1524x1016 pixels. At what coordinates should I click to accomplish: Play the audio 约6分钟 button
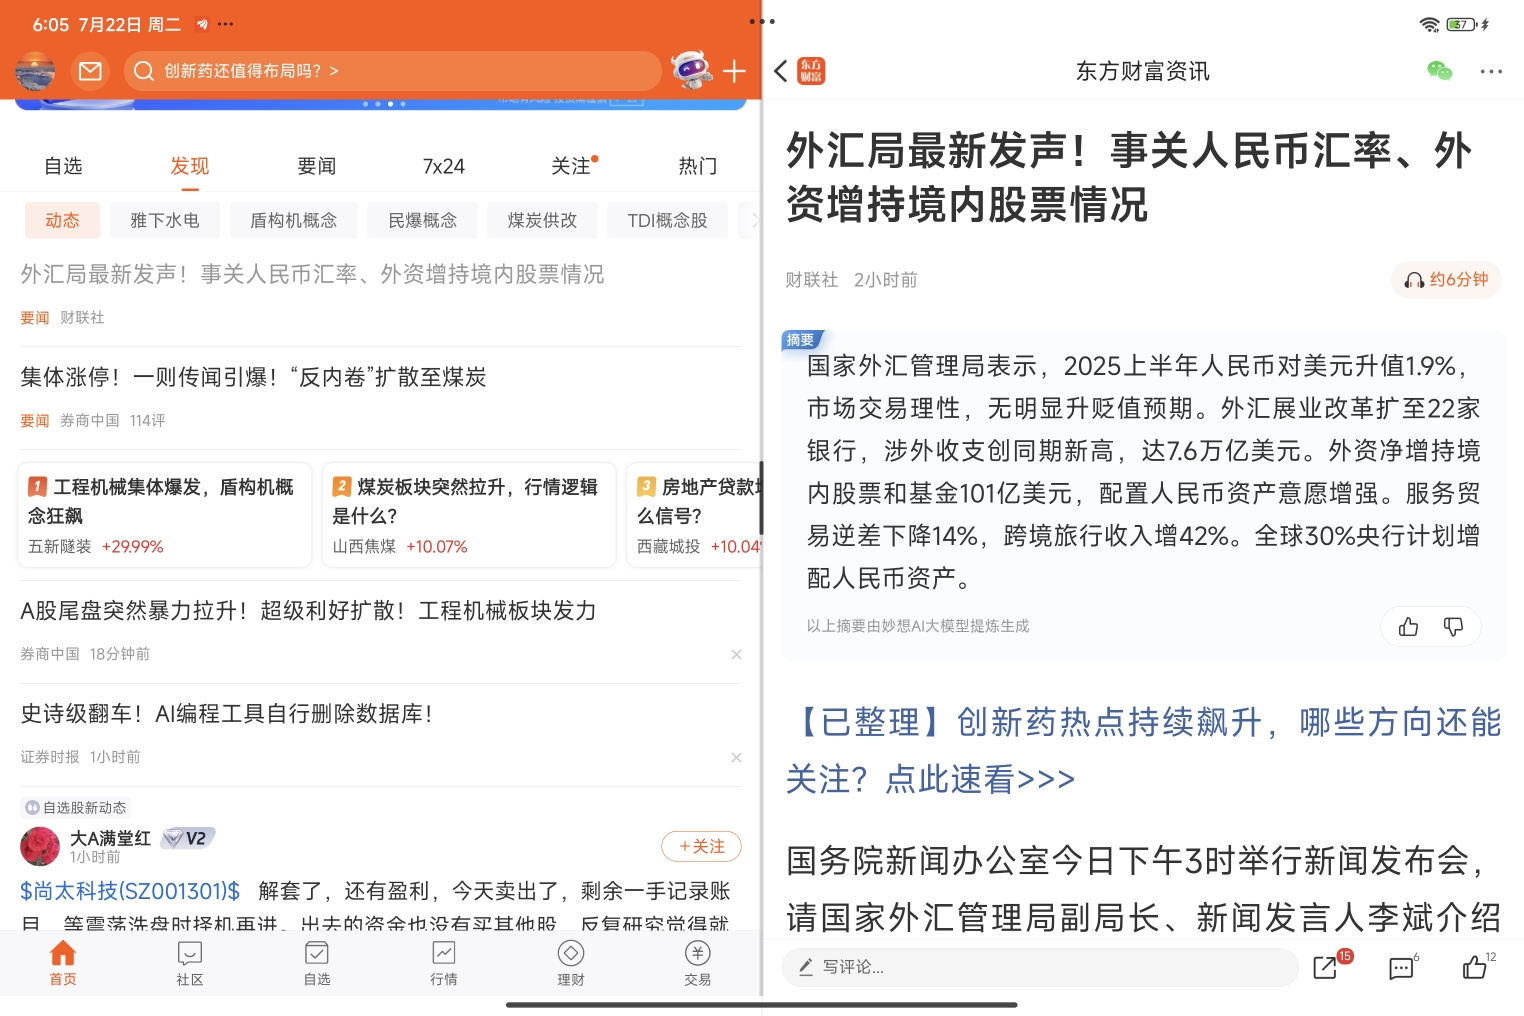coord(1447,280)
